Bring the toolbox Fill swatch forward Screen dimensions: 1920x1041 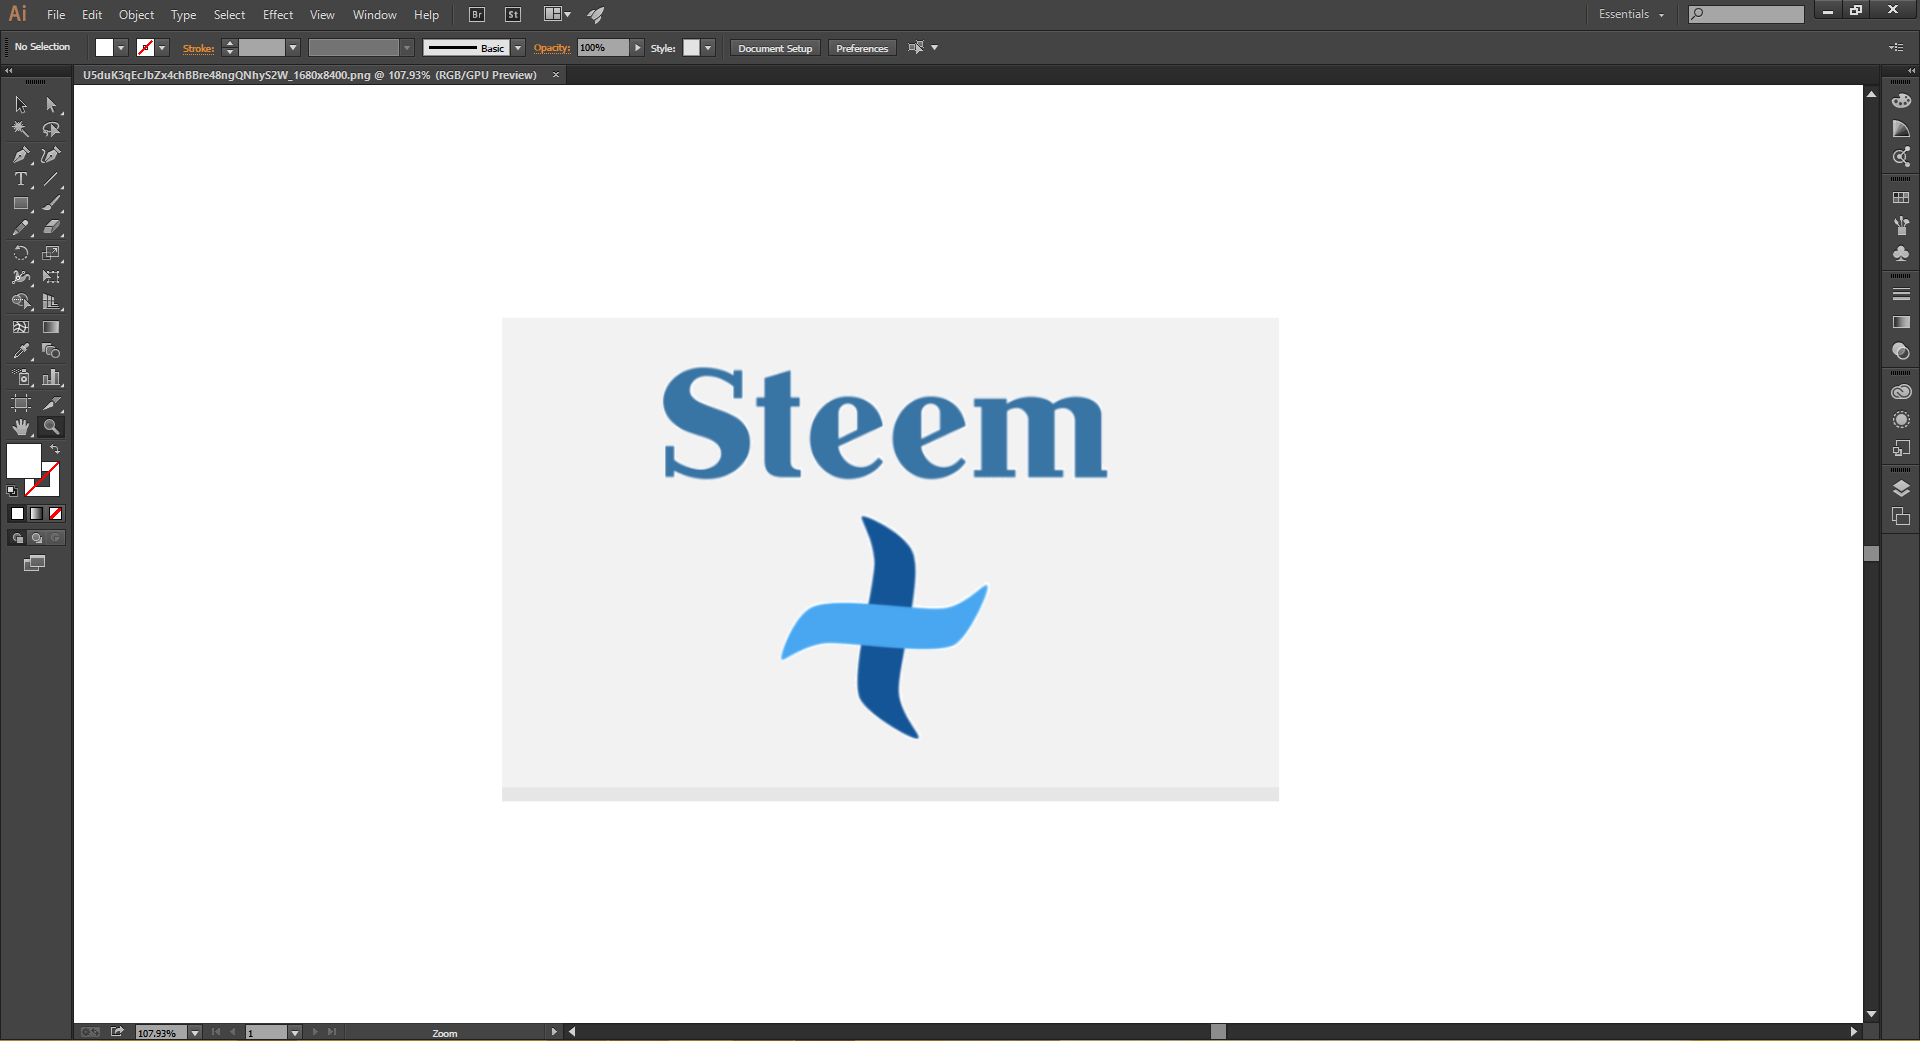coord(23,461)
